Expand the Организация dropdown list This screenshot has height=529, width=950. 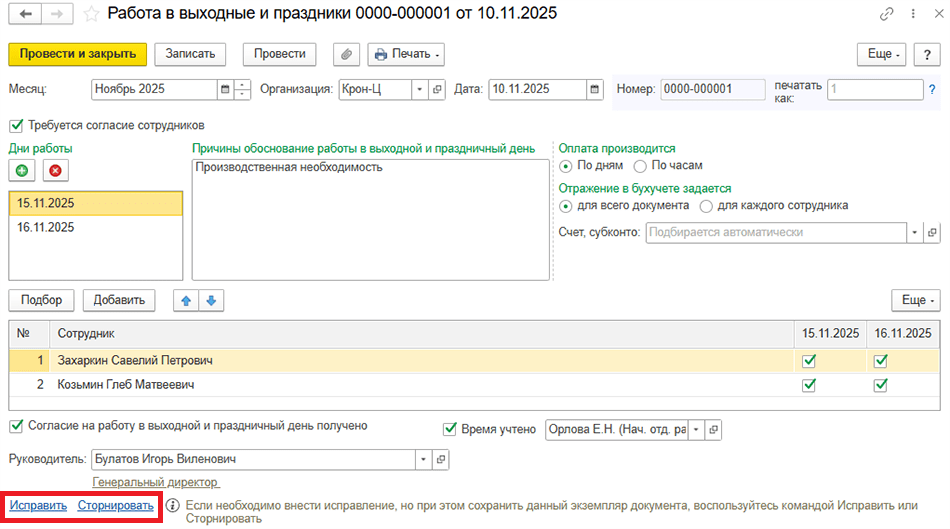[x=420, y=89]
